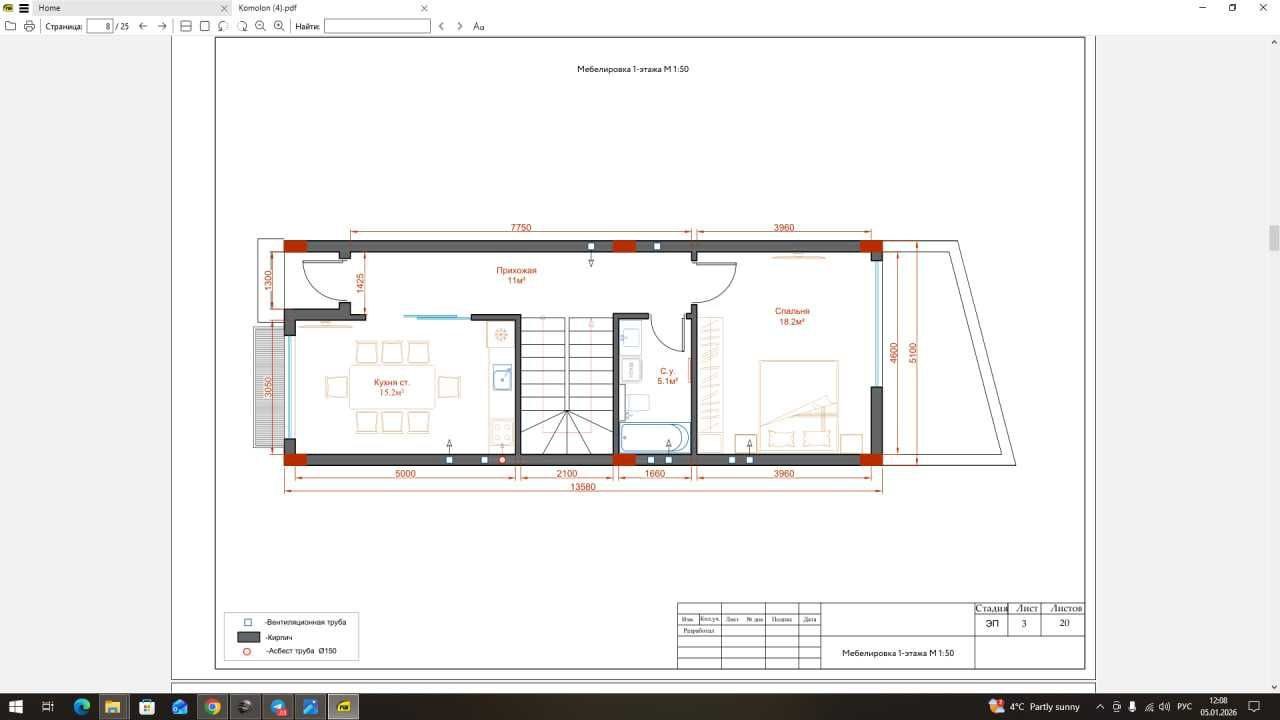The width and height of the screenshot is (1280, 720).
Task: Find next search result arrow
Action: click(460, 26)
